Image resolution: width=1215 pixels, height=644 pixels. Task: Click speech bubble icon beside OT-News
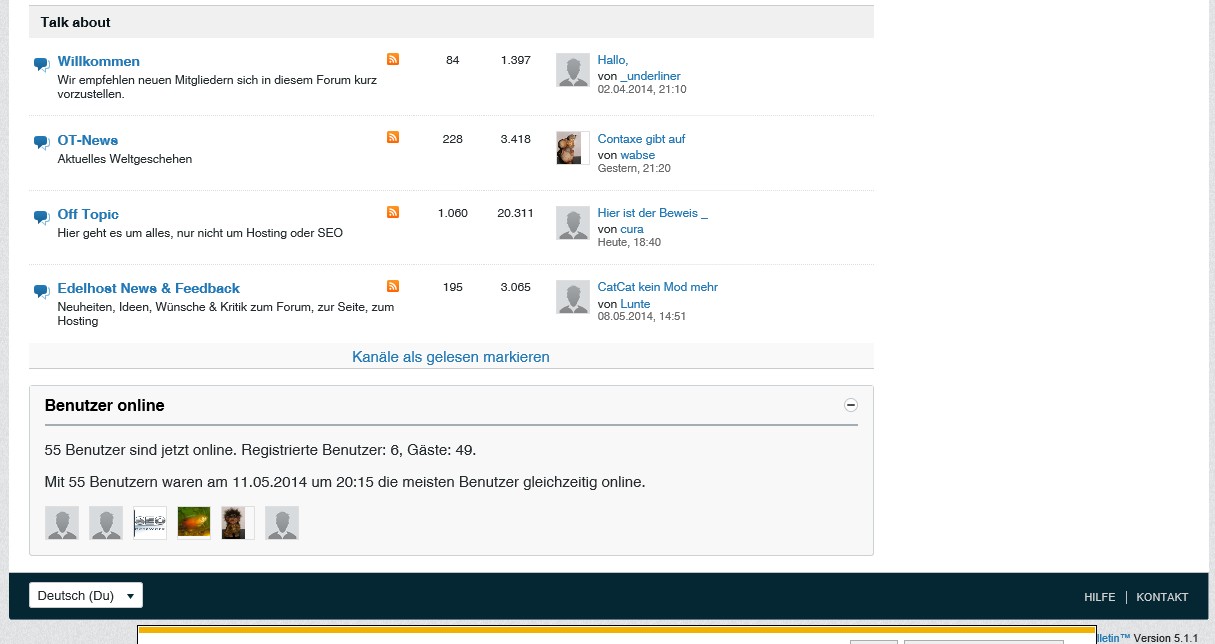pyautogui.click(x=41, y=143)
